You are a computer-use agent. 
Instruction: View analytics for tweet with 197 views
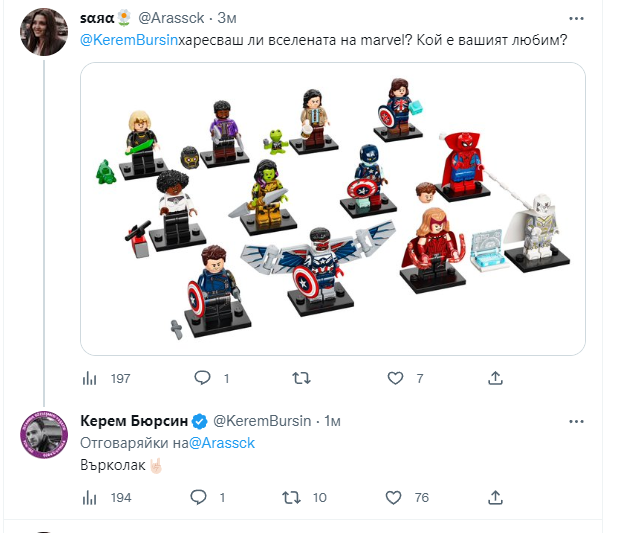[x=91, y=378]
